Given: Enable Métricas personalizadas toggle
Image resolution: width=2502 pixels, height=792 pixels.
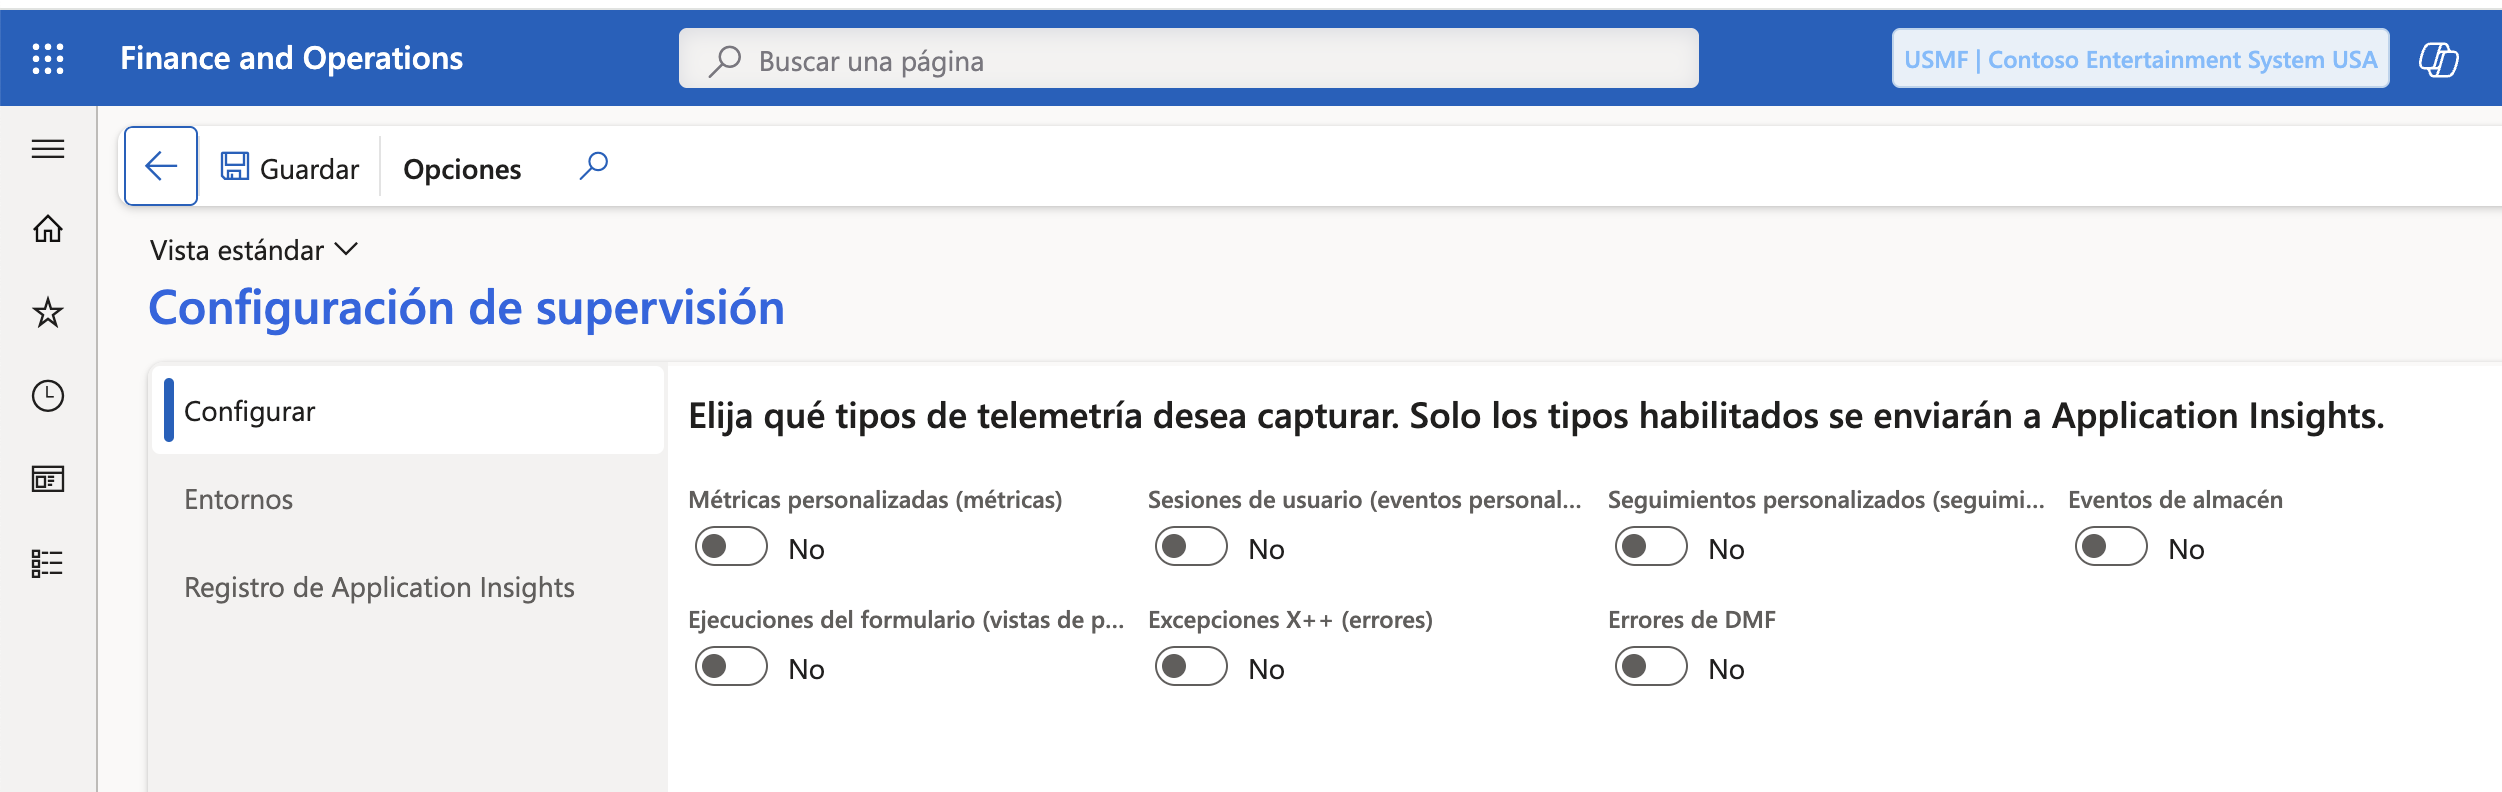Looking at the screenshot, I should click(x=731, y=547).
